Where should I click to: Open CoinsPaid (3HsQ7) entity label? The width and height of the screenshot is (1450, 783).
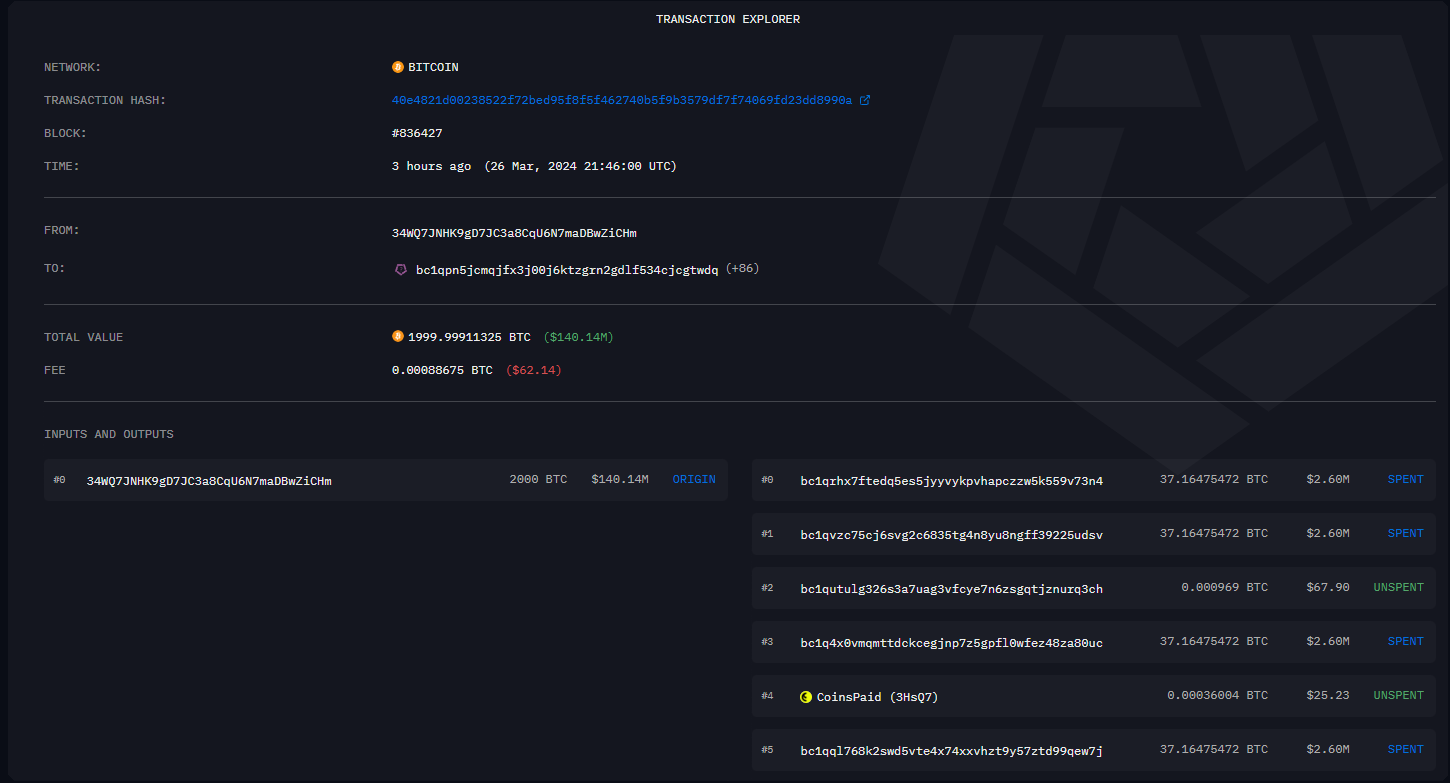click(x=877, y=697)
